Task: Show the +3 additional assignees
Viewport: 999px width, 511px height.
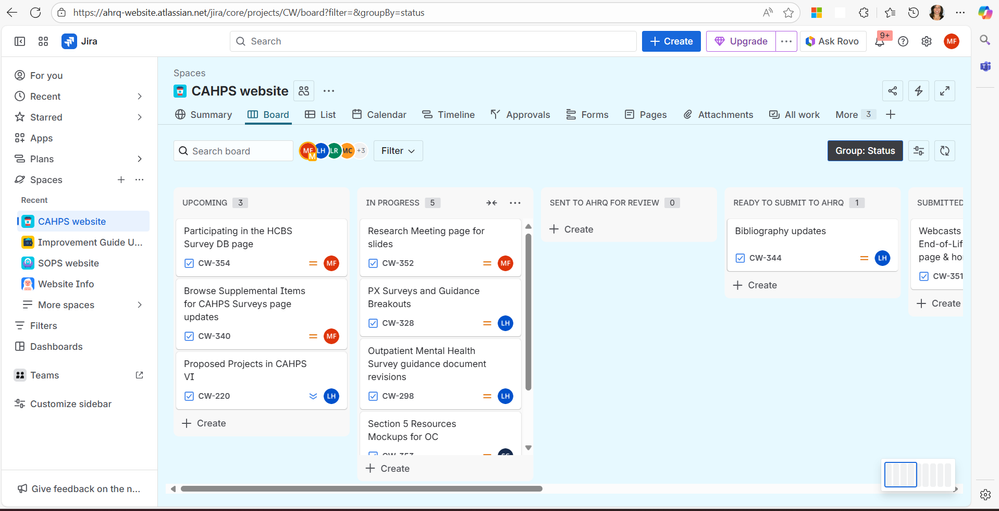Action: tap(361, 151)
